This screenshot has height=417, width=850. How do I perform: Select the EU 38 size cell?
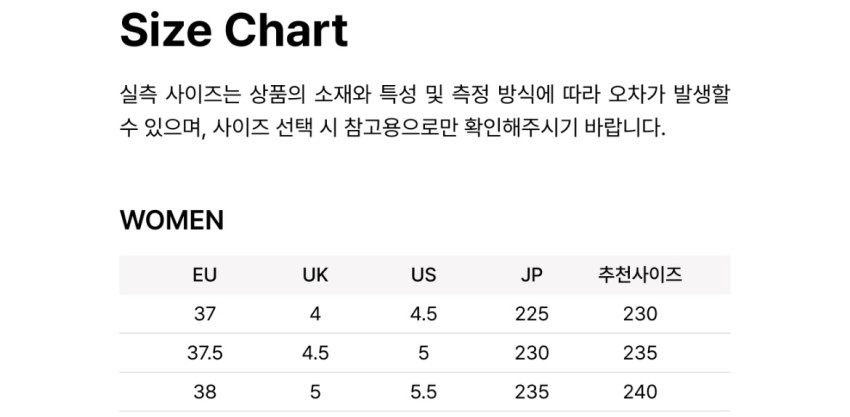[x=205, y=392]
